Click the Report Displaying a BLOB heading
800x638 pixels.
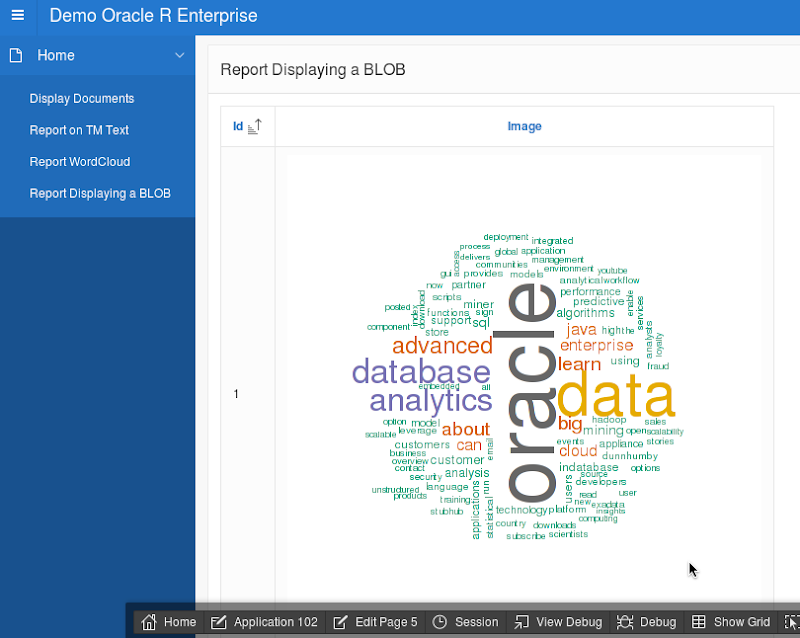point(313,69)
